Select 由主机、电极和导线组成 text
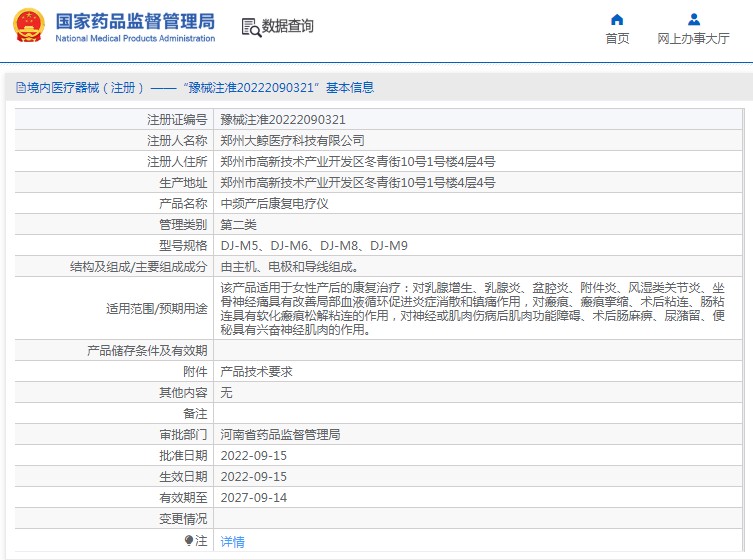Image resolution: width=753 pixels, height=560 pixels. tap(290, 267)
